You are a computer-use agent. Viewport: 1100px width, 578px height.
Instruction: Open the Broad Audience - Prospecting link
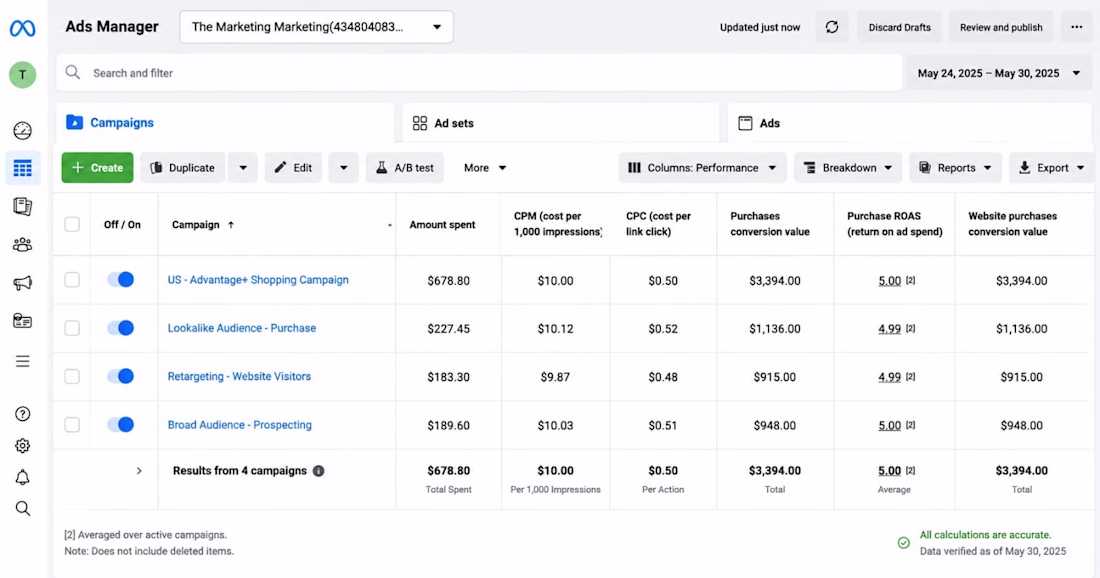click(240, 424)
